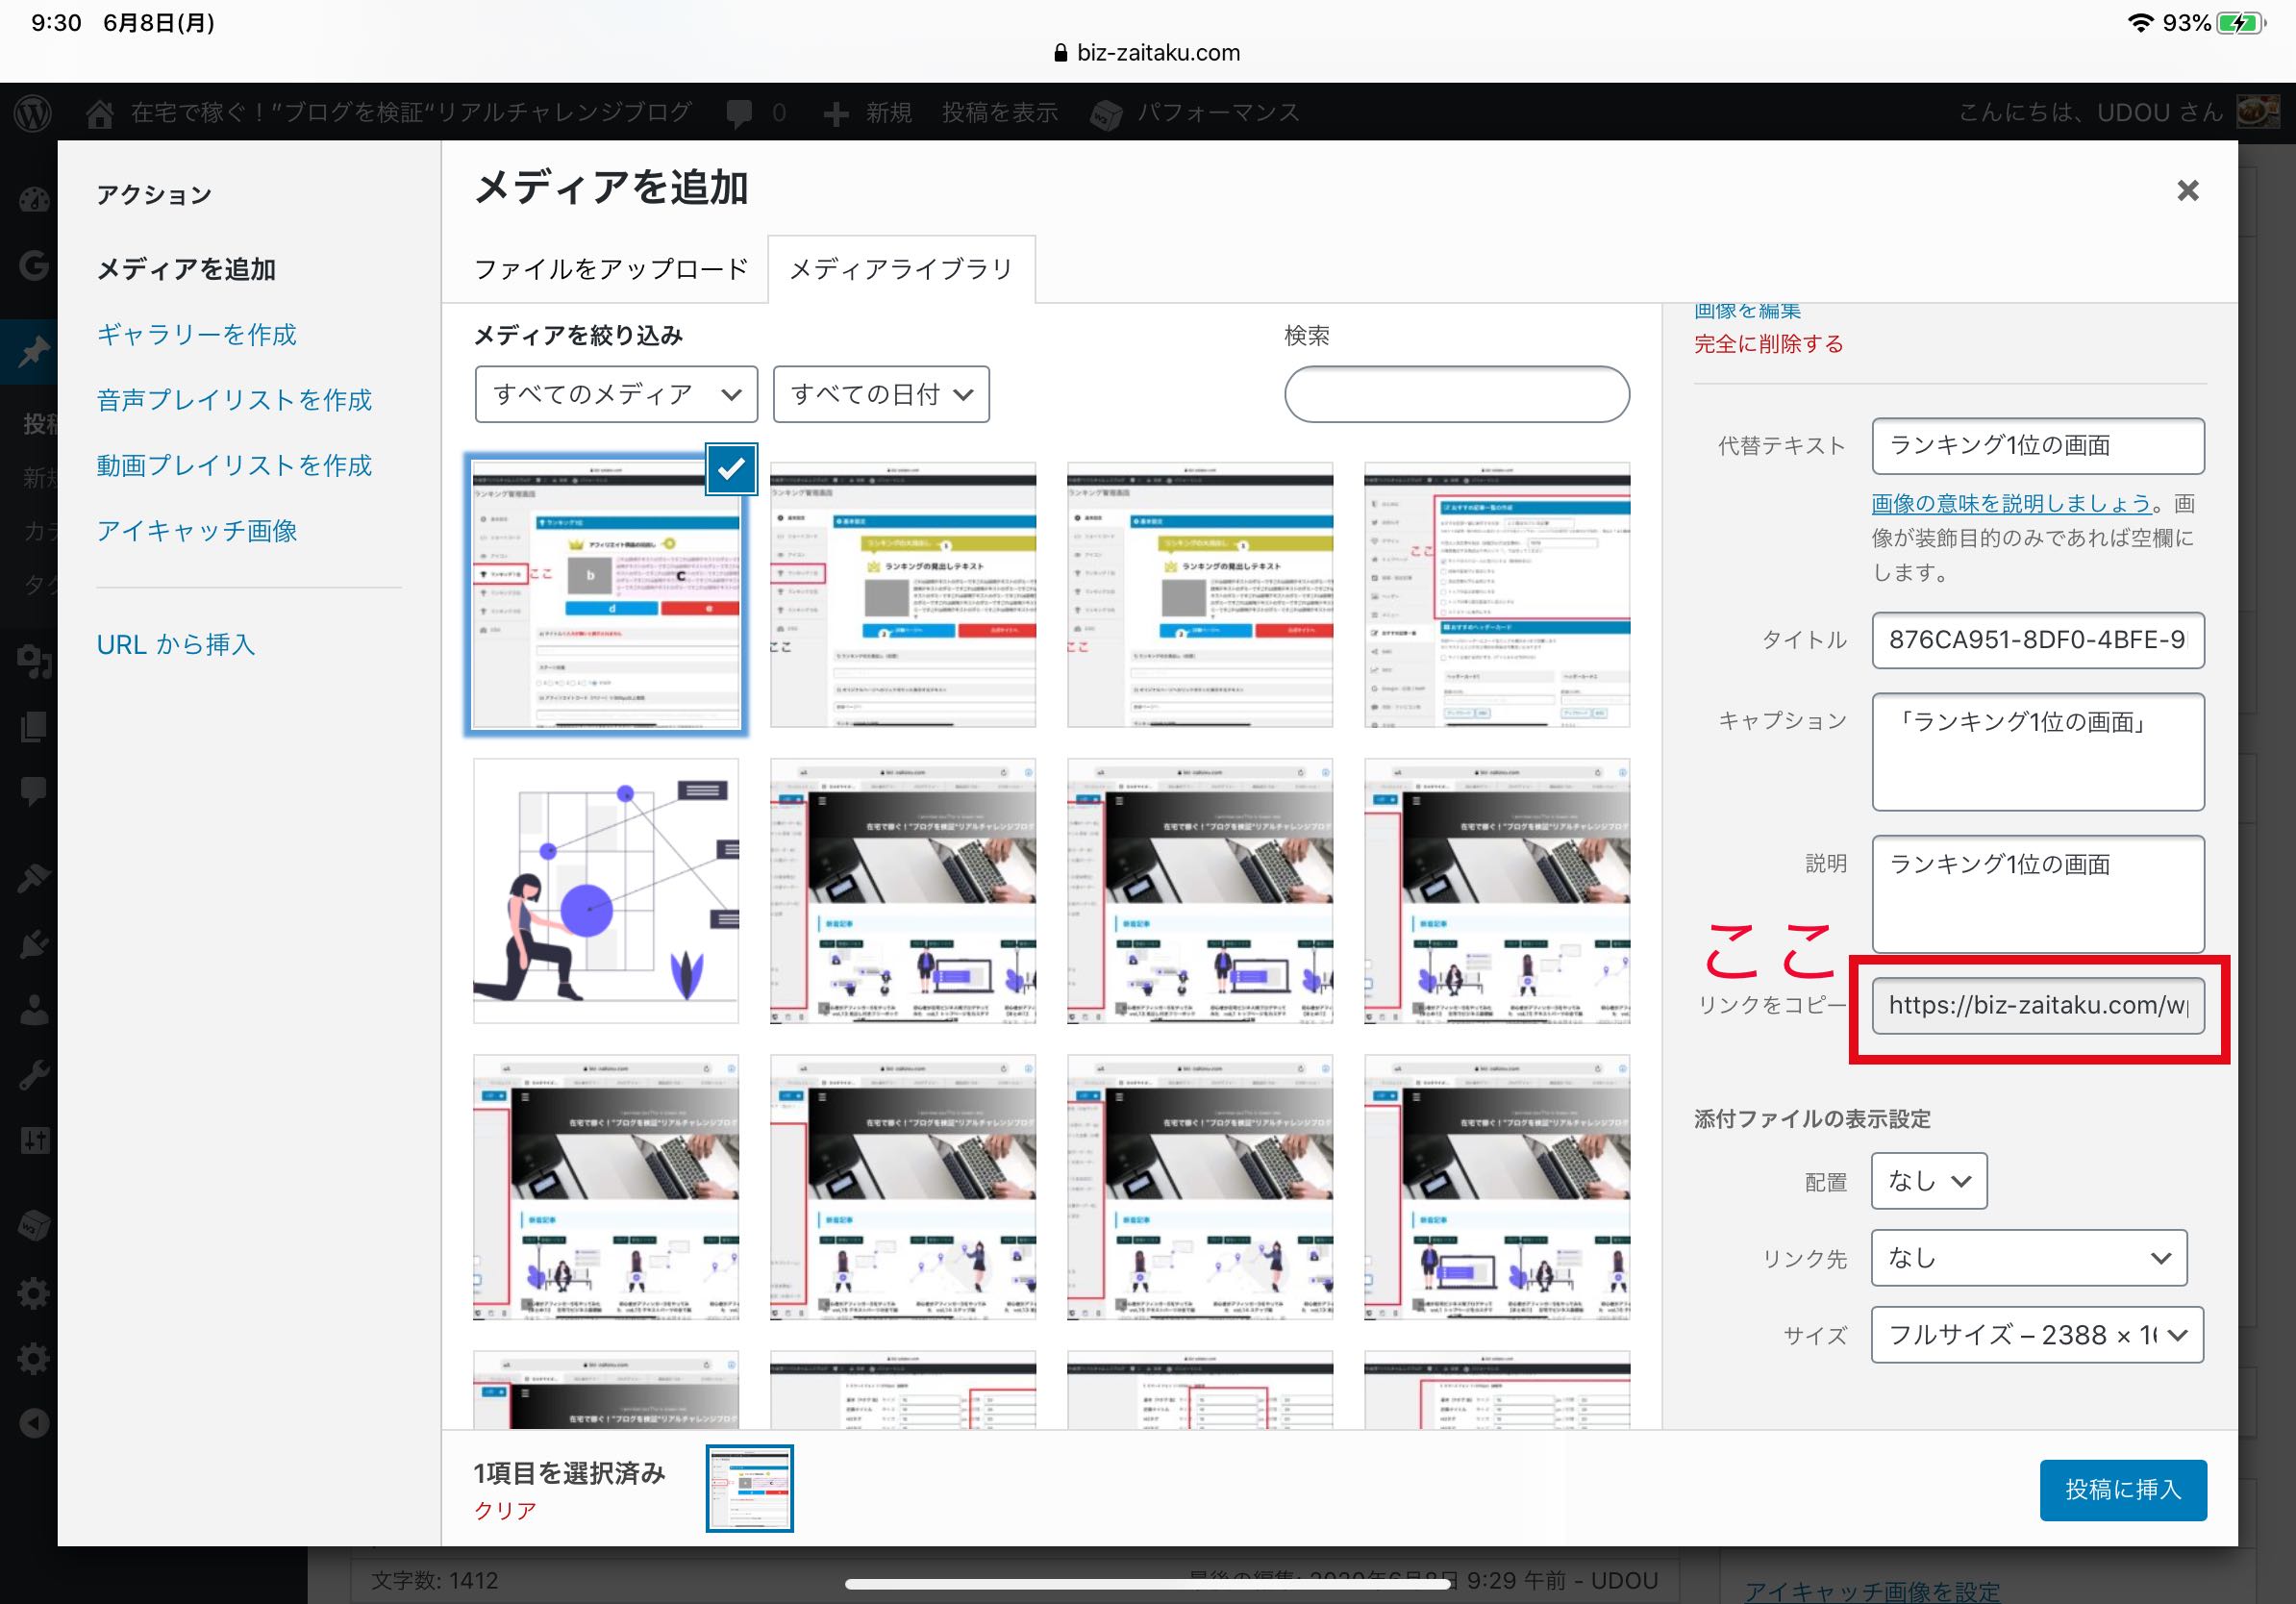Click the Wi-Fi status icon
The height and width of the screenshot is (1604, 2296).
tap(2140, 23)
